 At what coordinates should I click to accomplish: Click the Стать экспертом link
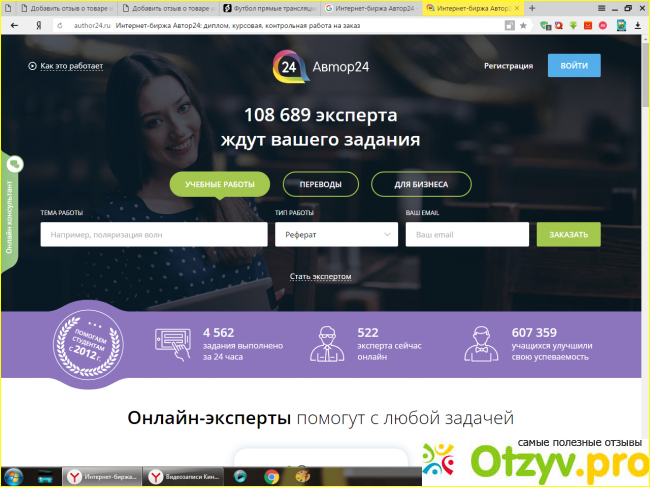point(320,276)
